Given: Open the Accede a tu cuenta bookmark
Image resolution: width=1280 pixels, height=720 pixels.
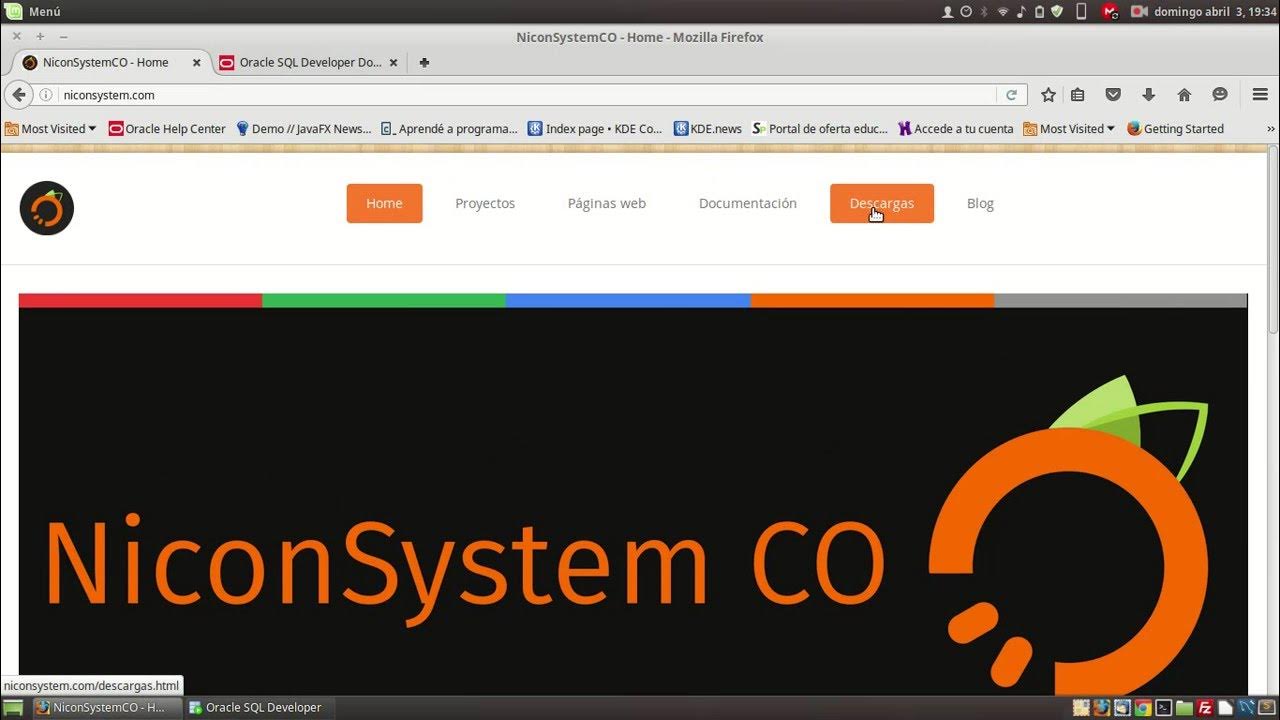Looking at the screenshot, I should point(956,129).
